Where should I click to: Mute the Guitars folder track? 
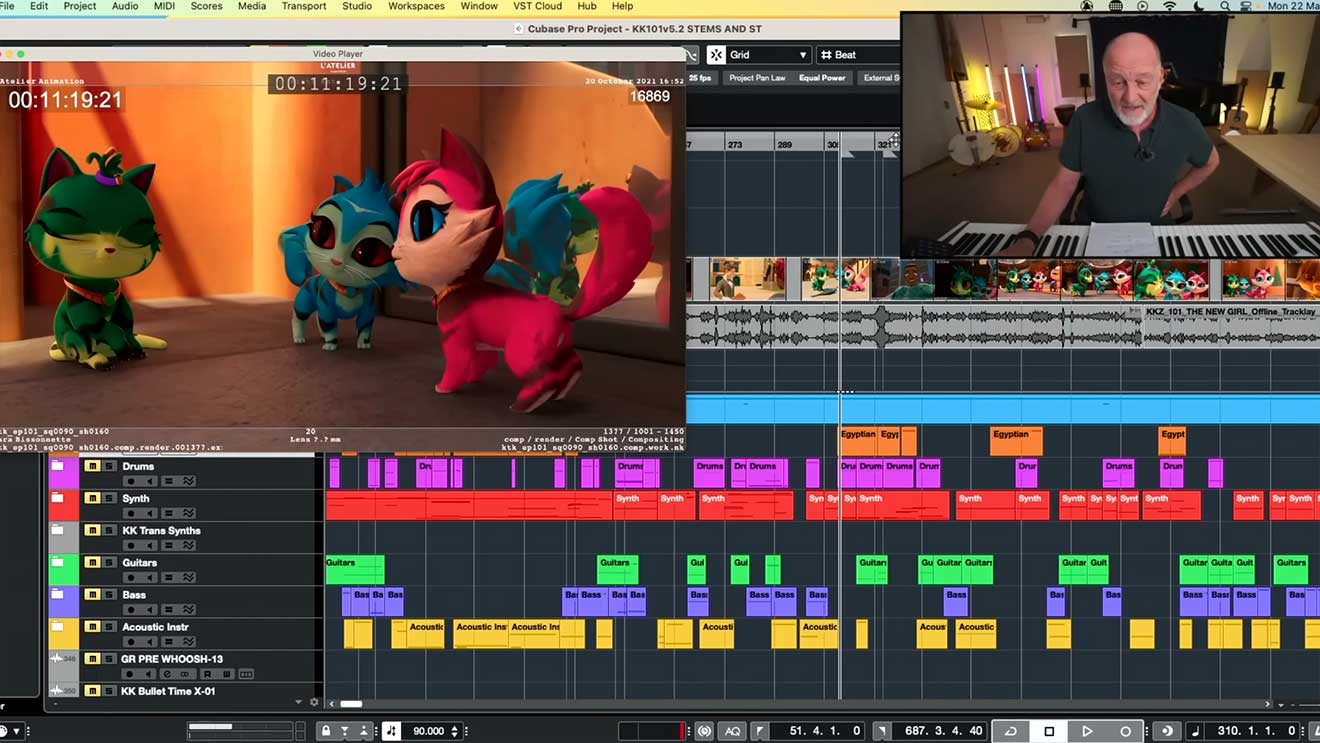pyautogui.click(x=92, y=562)
